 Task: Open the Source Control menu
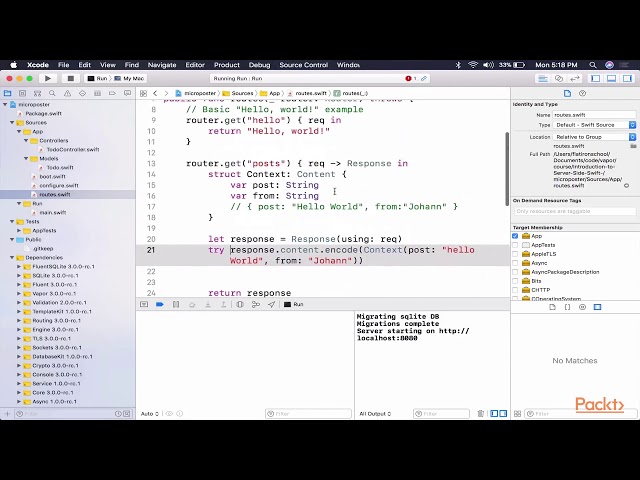[x=303, y=65]
